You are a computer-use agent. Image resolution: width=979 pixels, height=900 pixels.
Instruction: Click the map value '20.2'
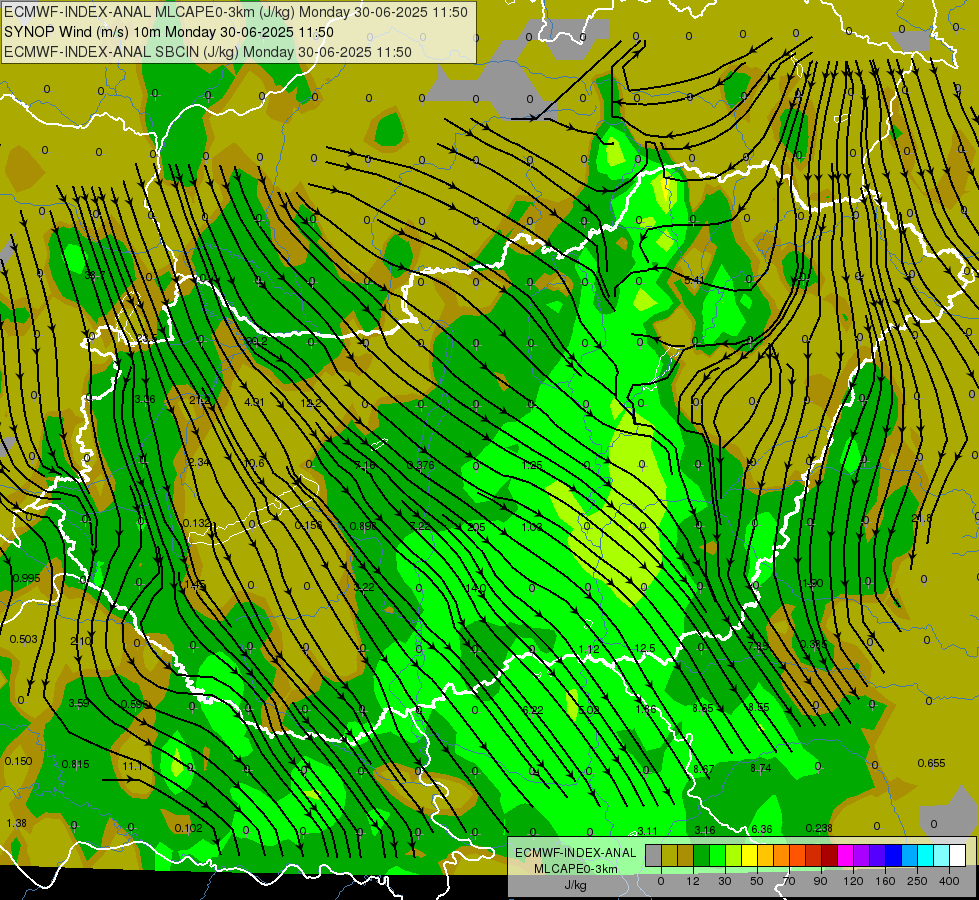(x=257, y=342)
